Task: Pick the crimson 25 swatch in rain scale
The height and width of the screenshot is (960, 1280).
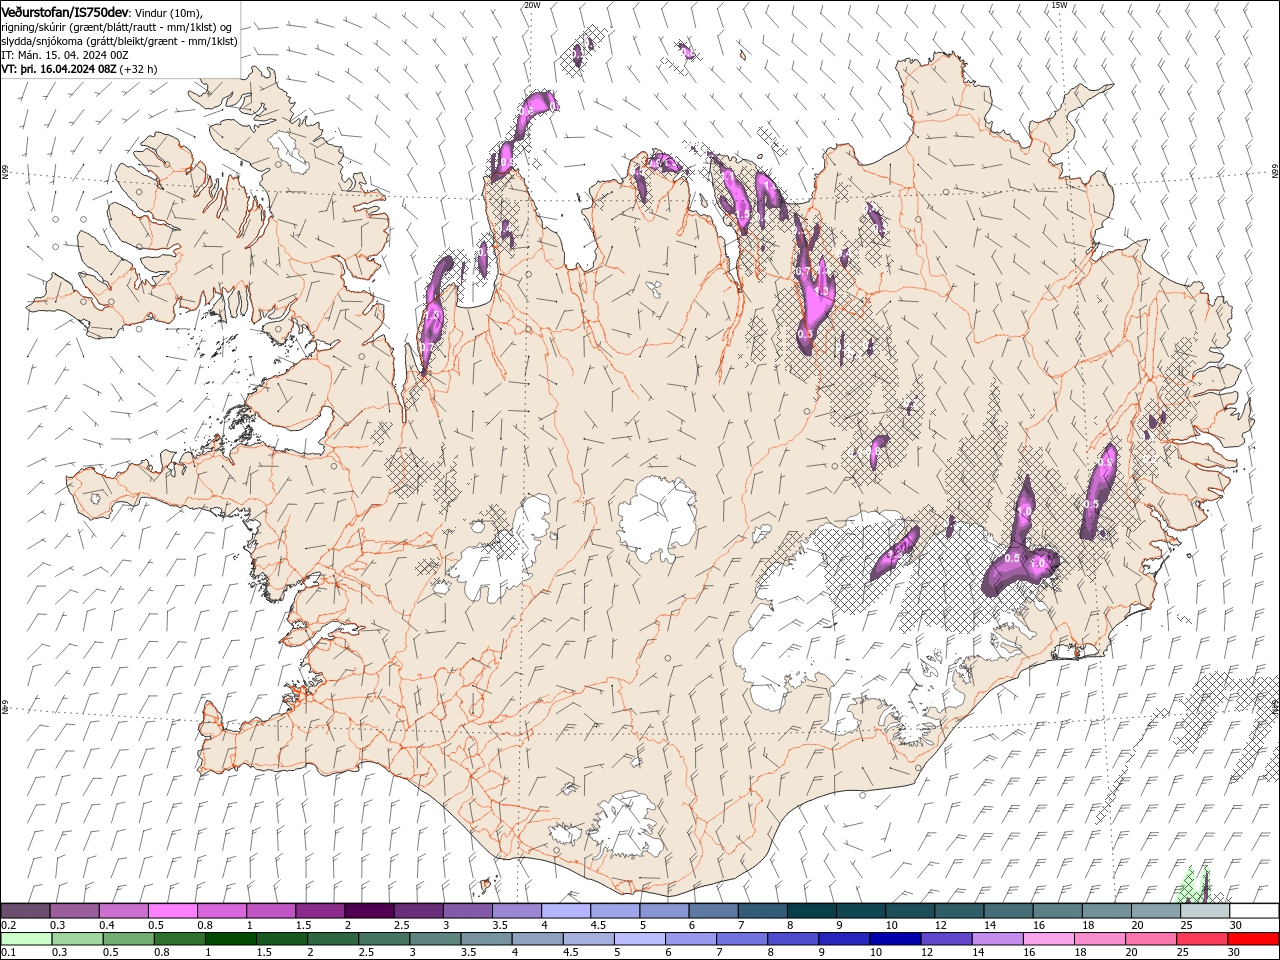Action: [1202, 939]
